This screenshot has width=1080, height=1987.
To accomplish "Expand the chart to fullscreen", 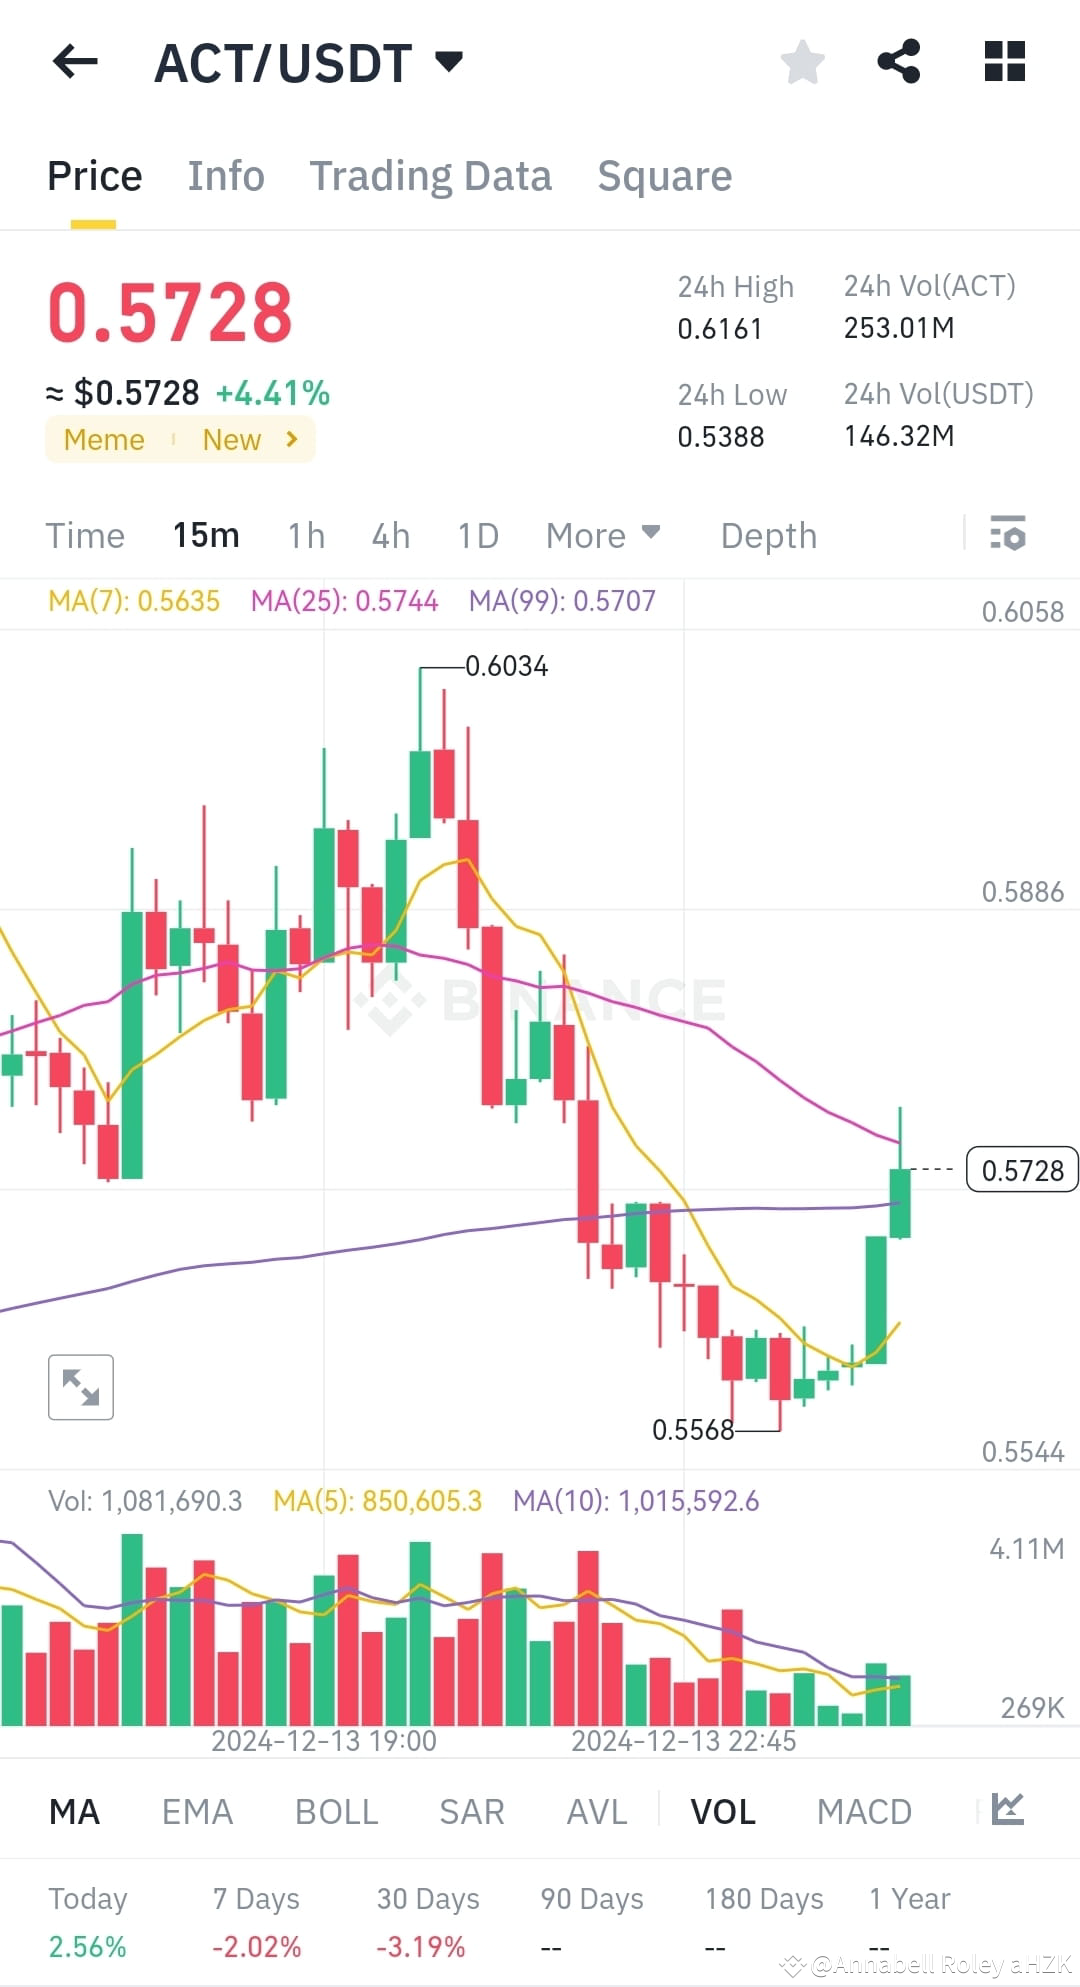I will pos(80,1386).
